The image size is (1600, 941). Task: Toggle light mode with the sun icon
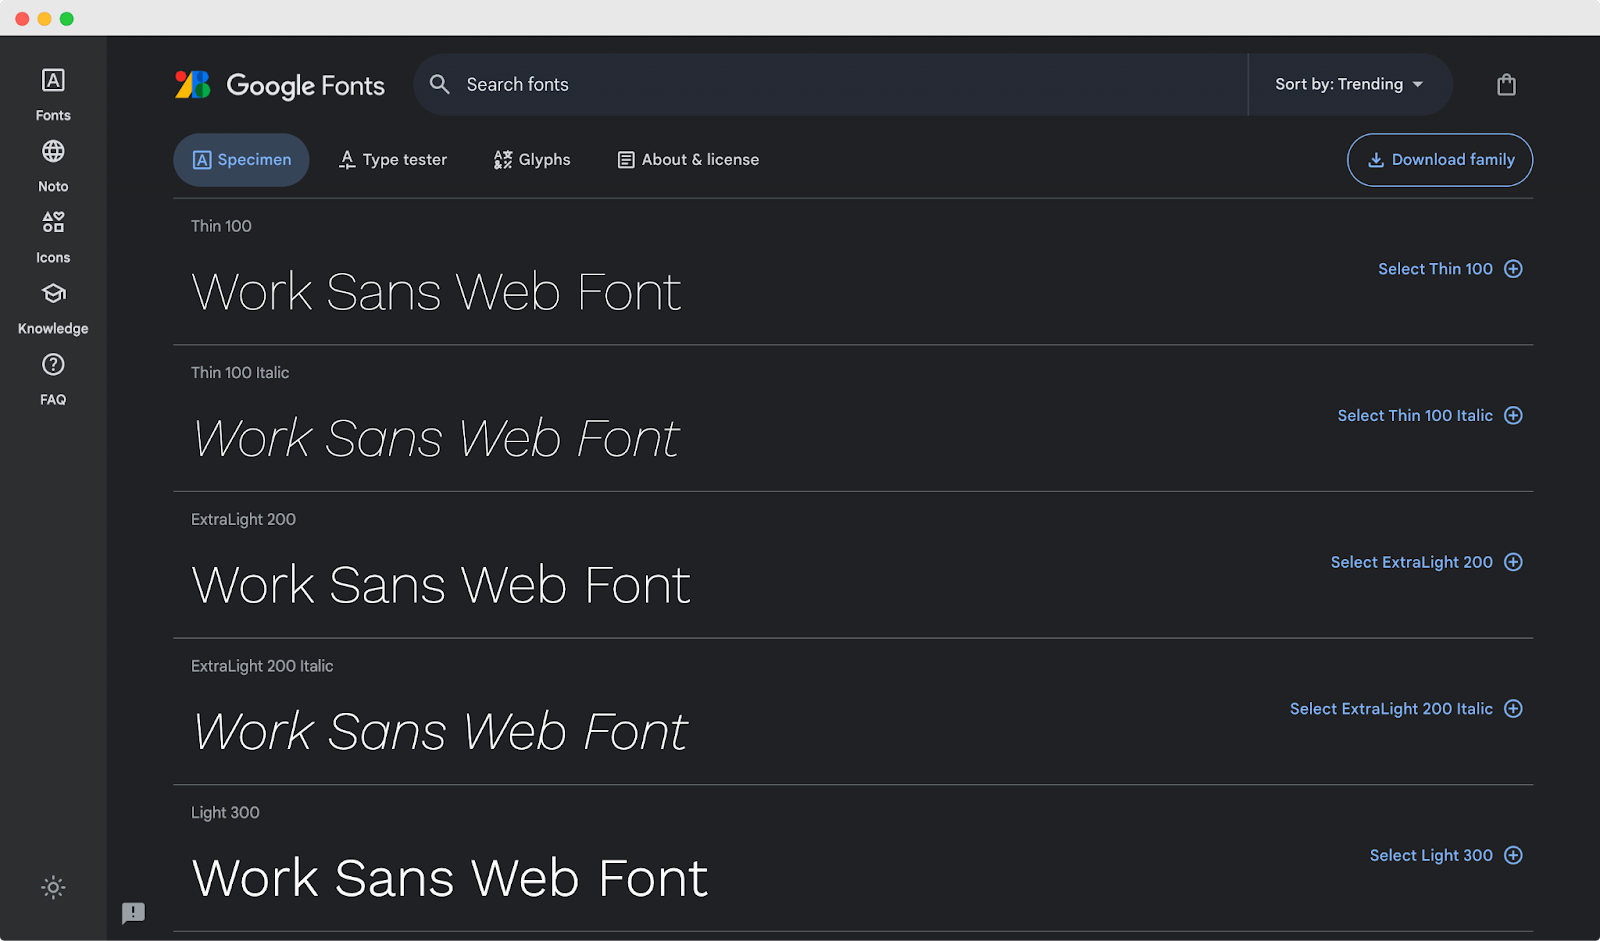(52, 887)
